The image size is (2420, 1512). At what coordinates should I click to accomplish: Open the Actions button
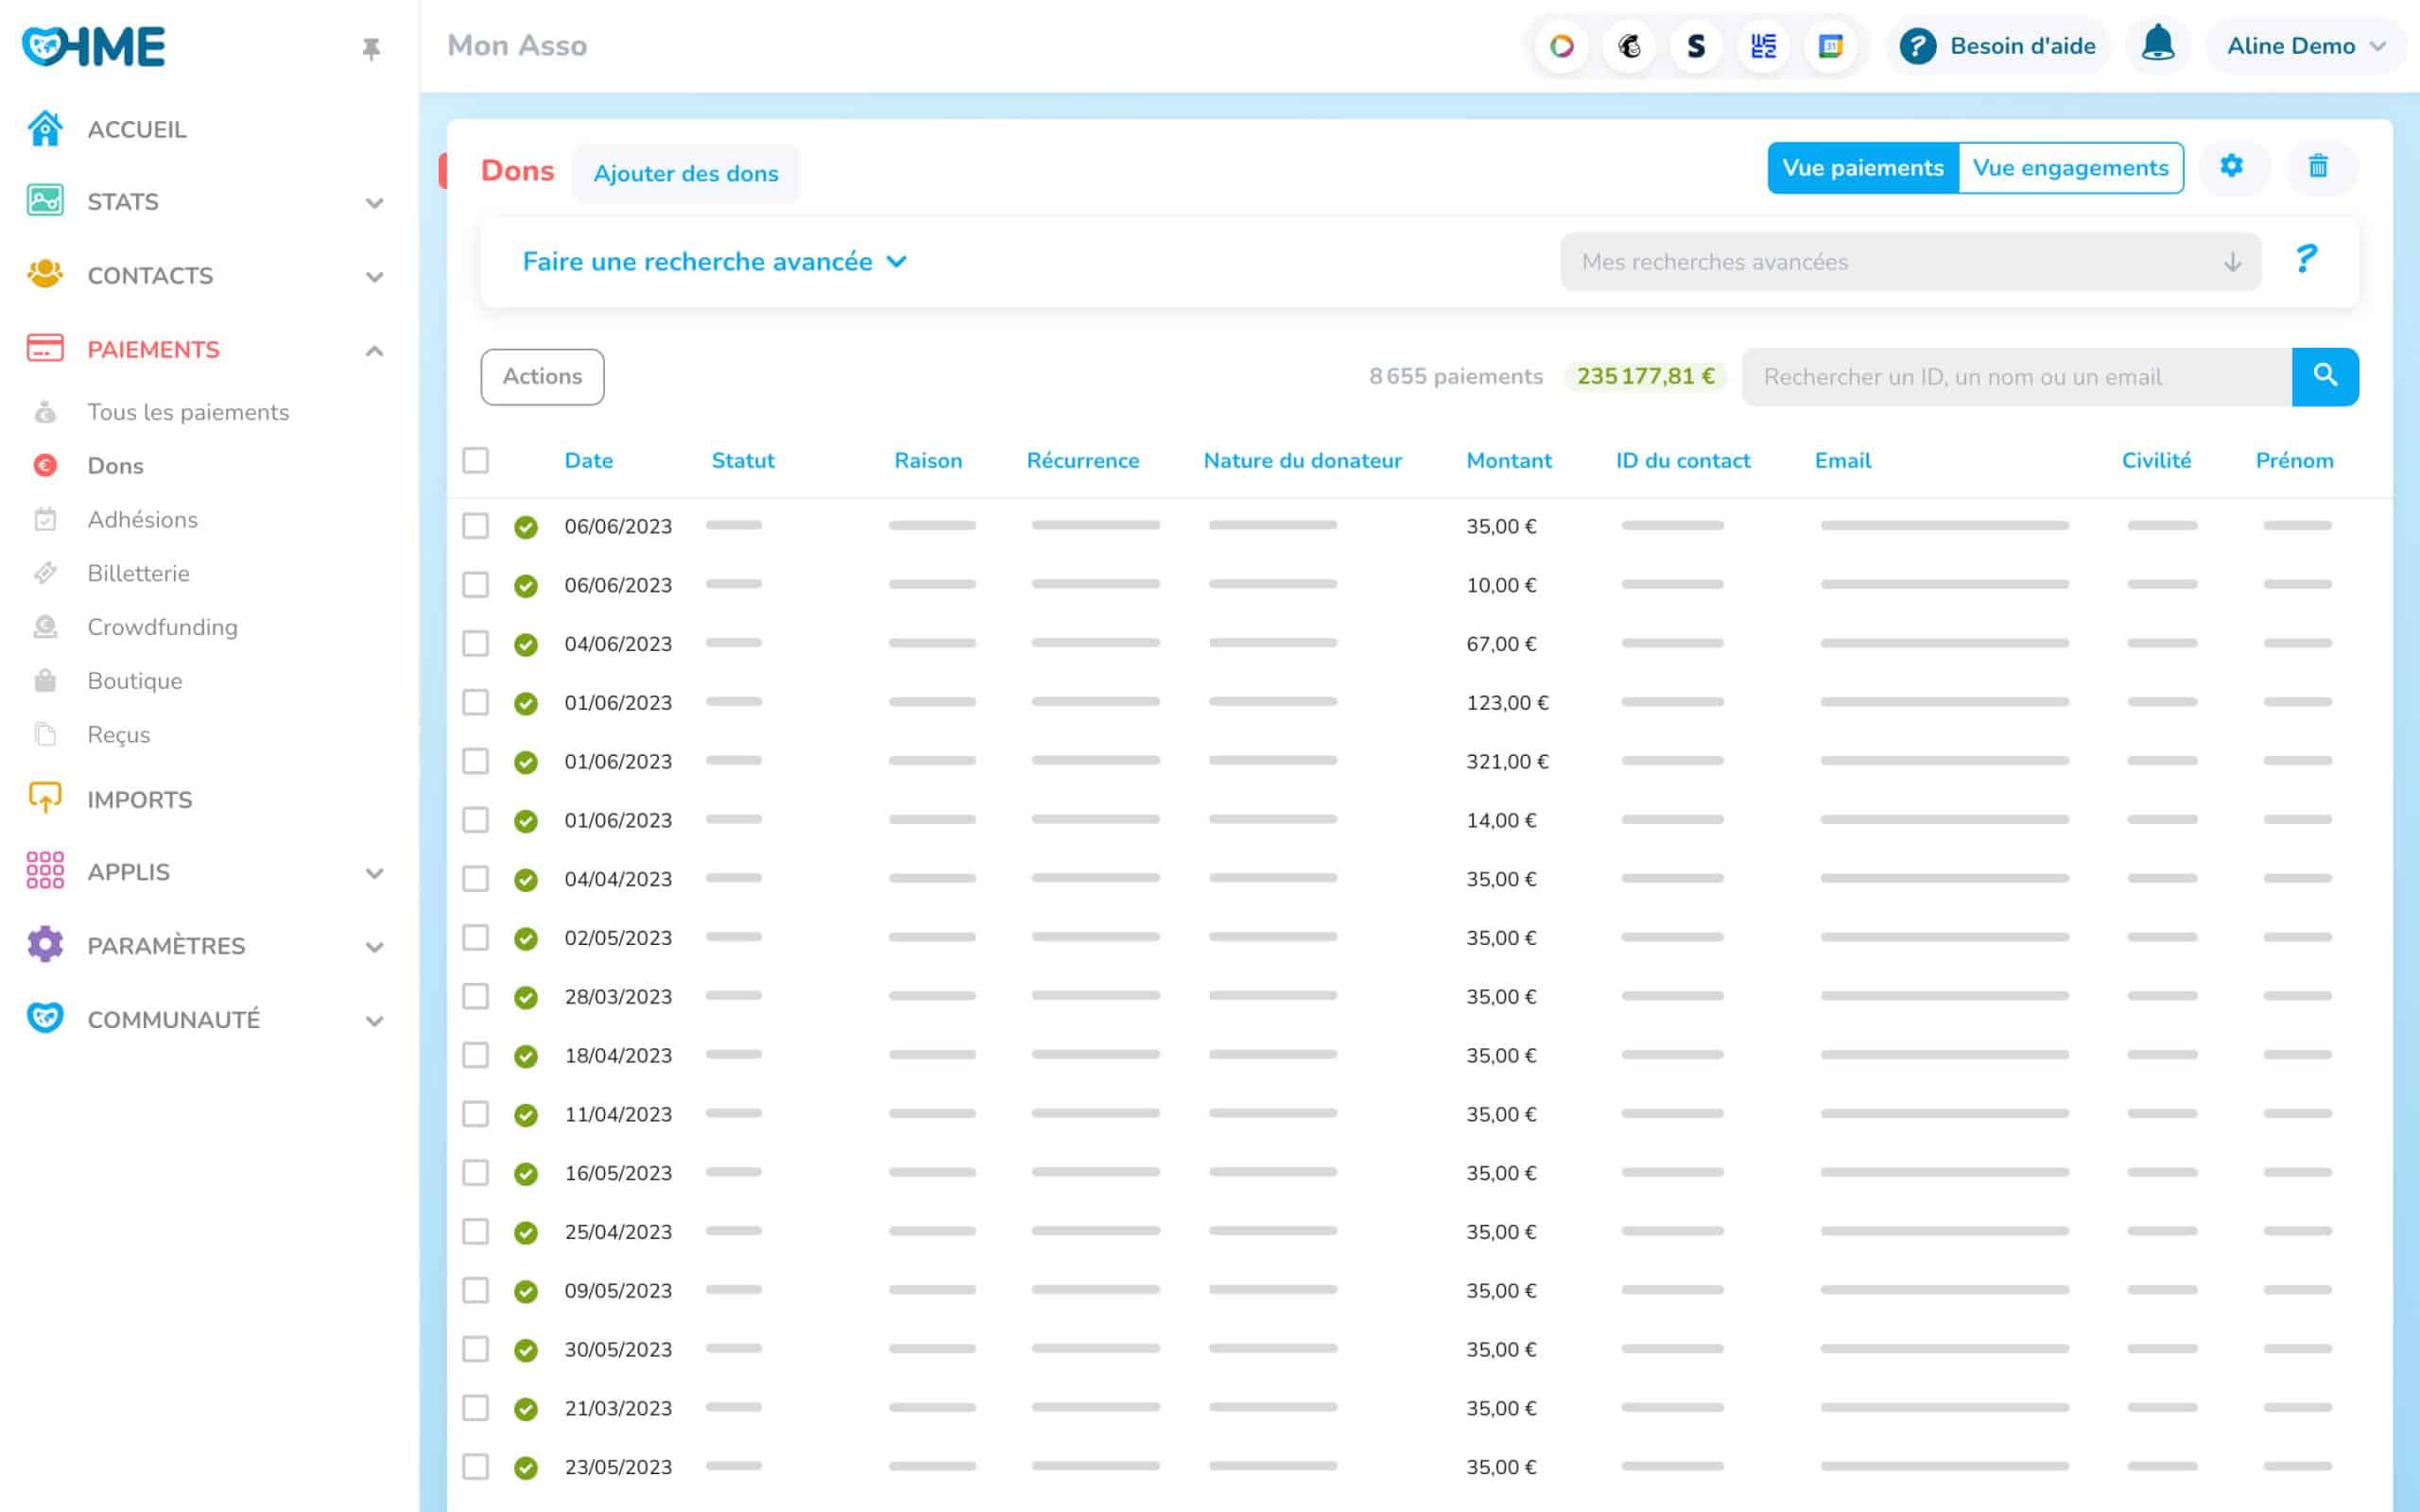tap(542, 376)
